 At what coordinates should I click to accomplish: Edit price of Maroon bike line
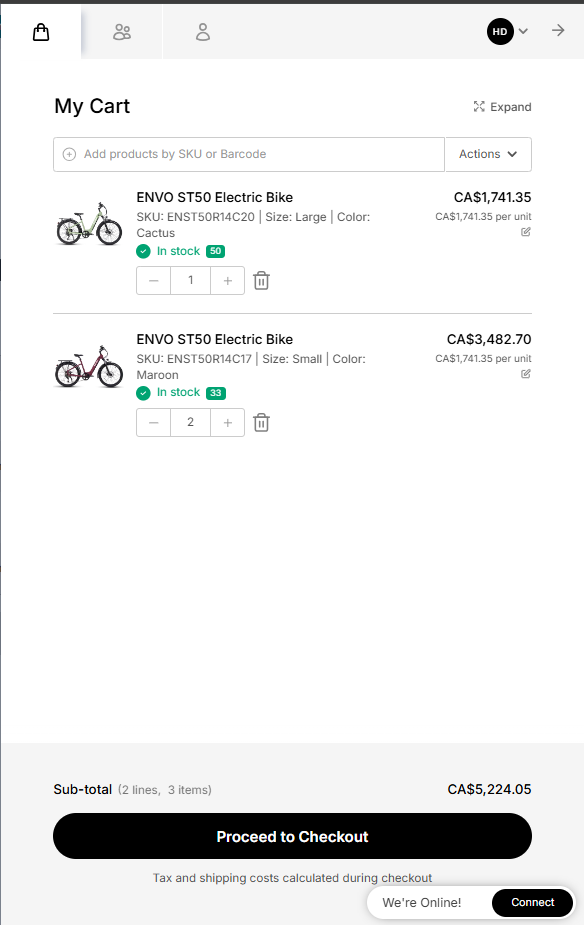tap(526, 373)
